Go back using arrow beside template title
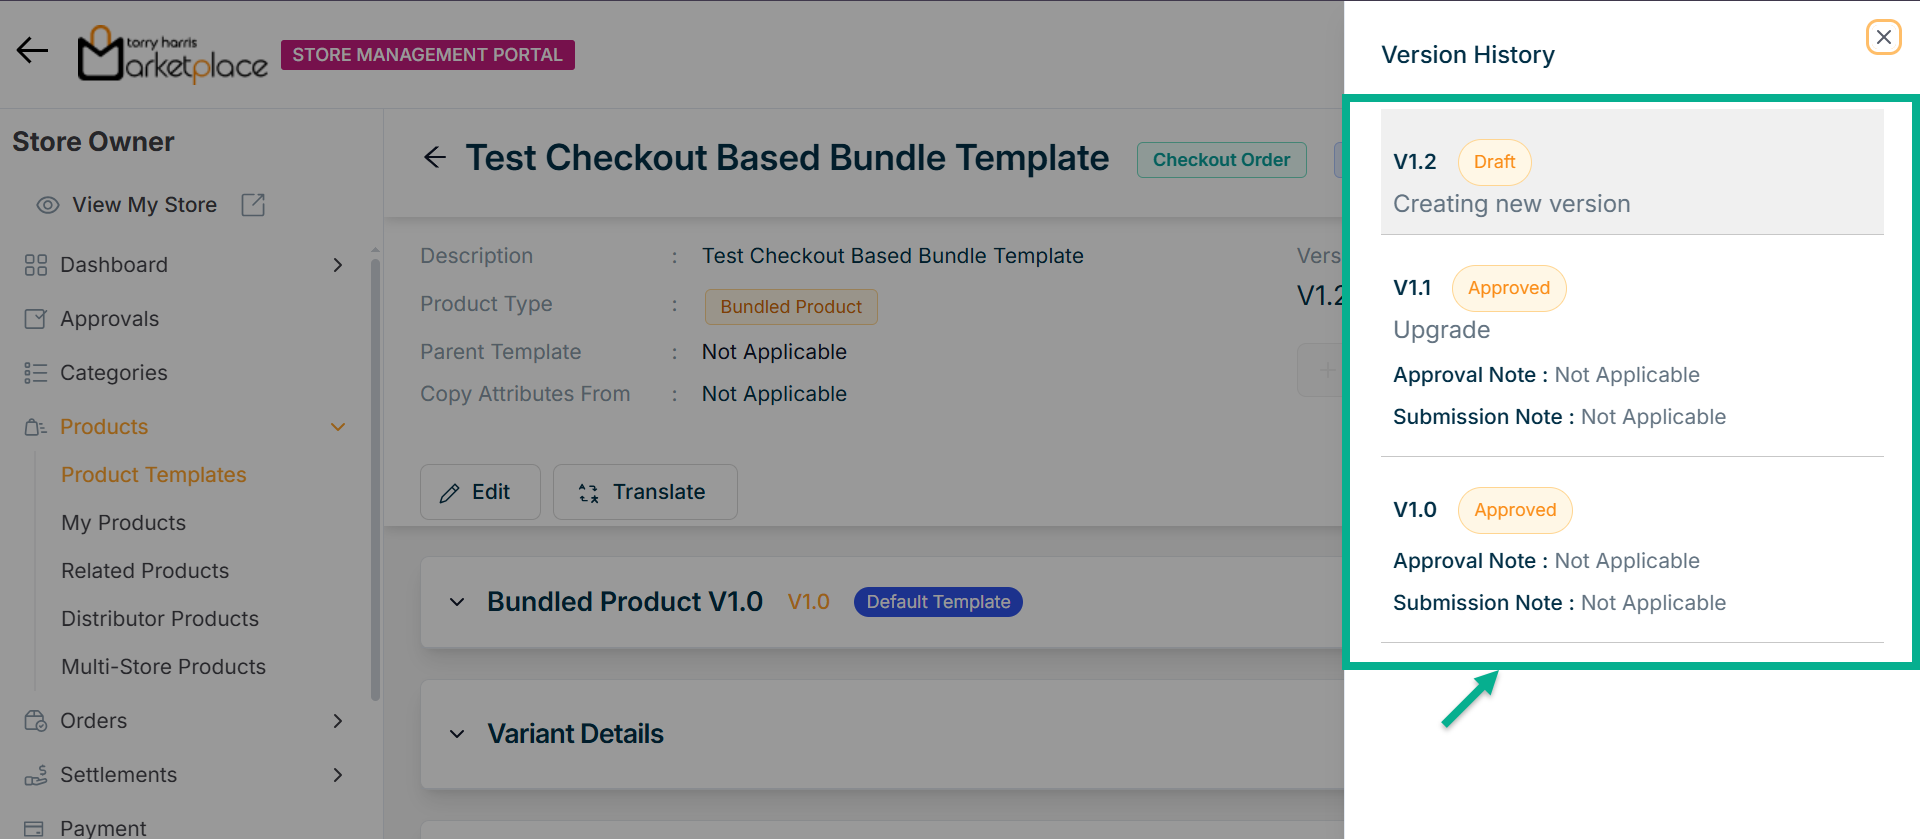The image size is (1920, 839). pyautogui.click(x=435, y=158)
